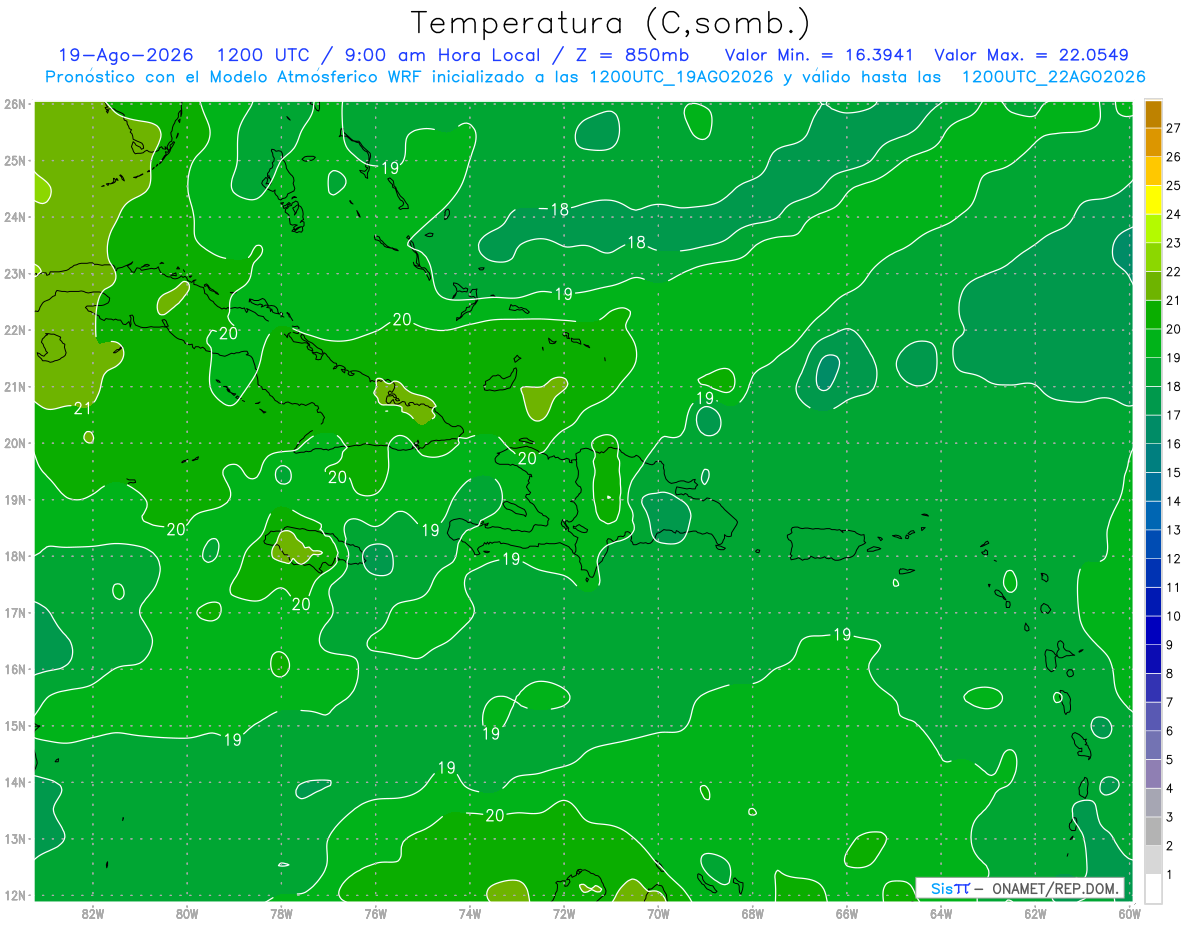Click legend value 11 on the color bar

[x=1174, y=587]
